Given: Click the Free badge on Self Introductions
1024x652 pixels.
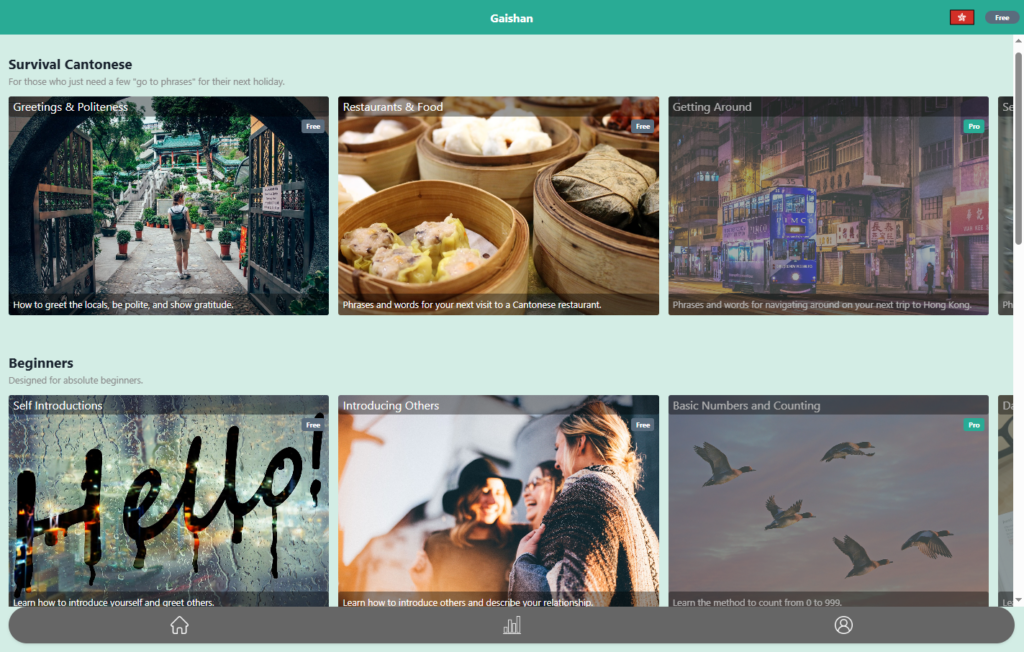Looking at the screenshot, I should pyautogui.click(x=313, y=425).
